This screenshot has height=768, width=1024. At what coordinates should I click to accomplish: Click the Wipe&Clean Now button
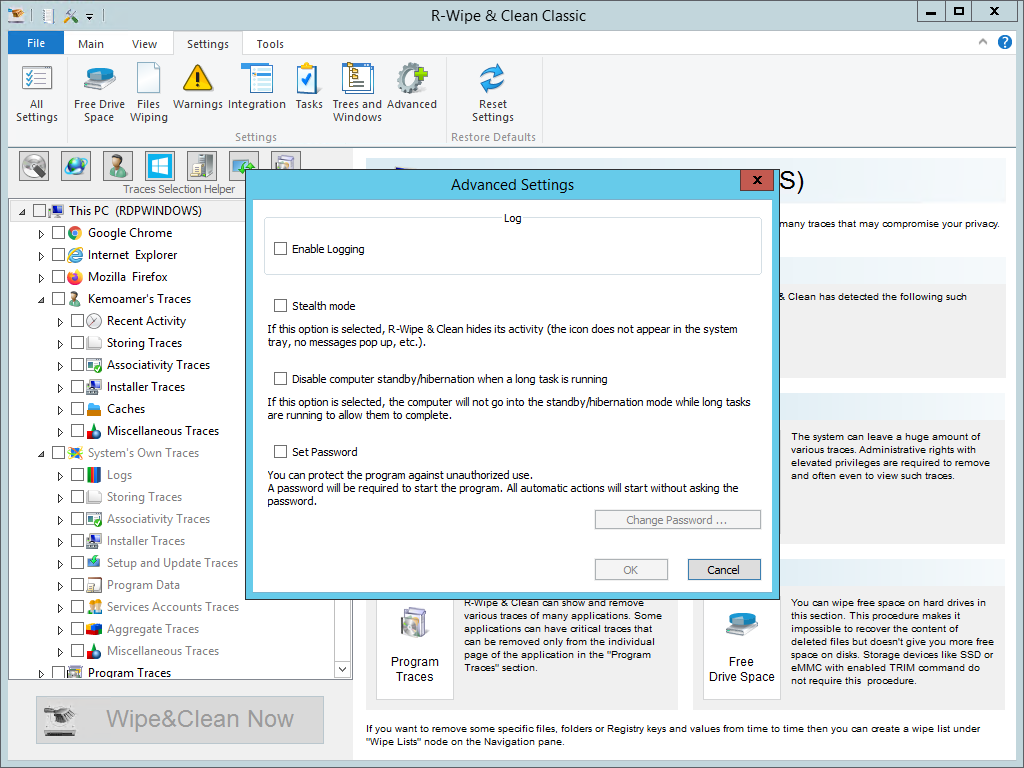click(x=180, y=720)
